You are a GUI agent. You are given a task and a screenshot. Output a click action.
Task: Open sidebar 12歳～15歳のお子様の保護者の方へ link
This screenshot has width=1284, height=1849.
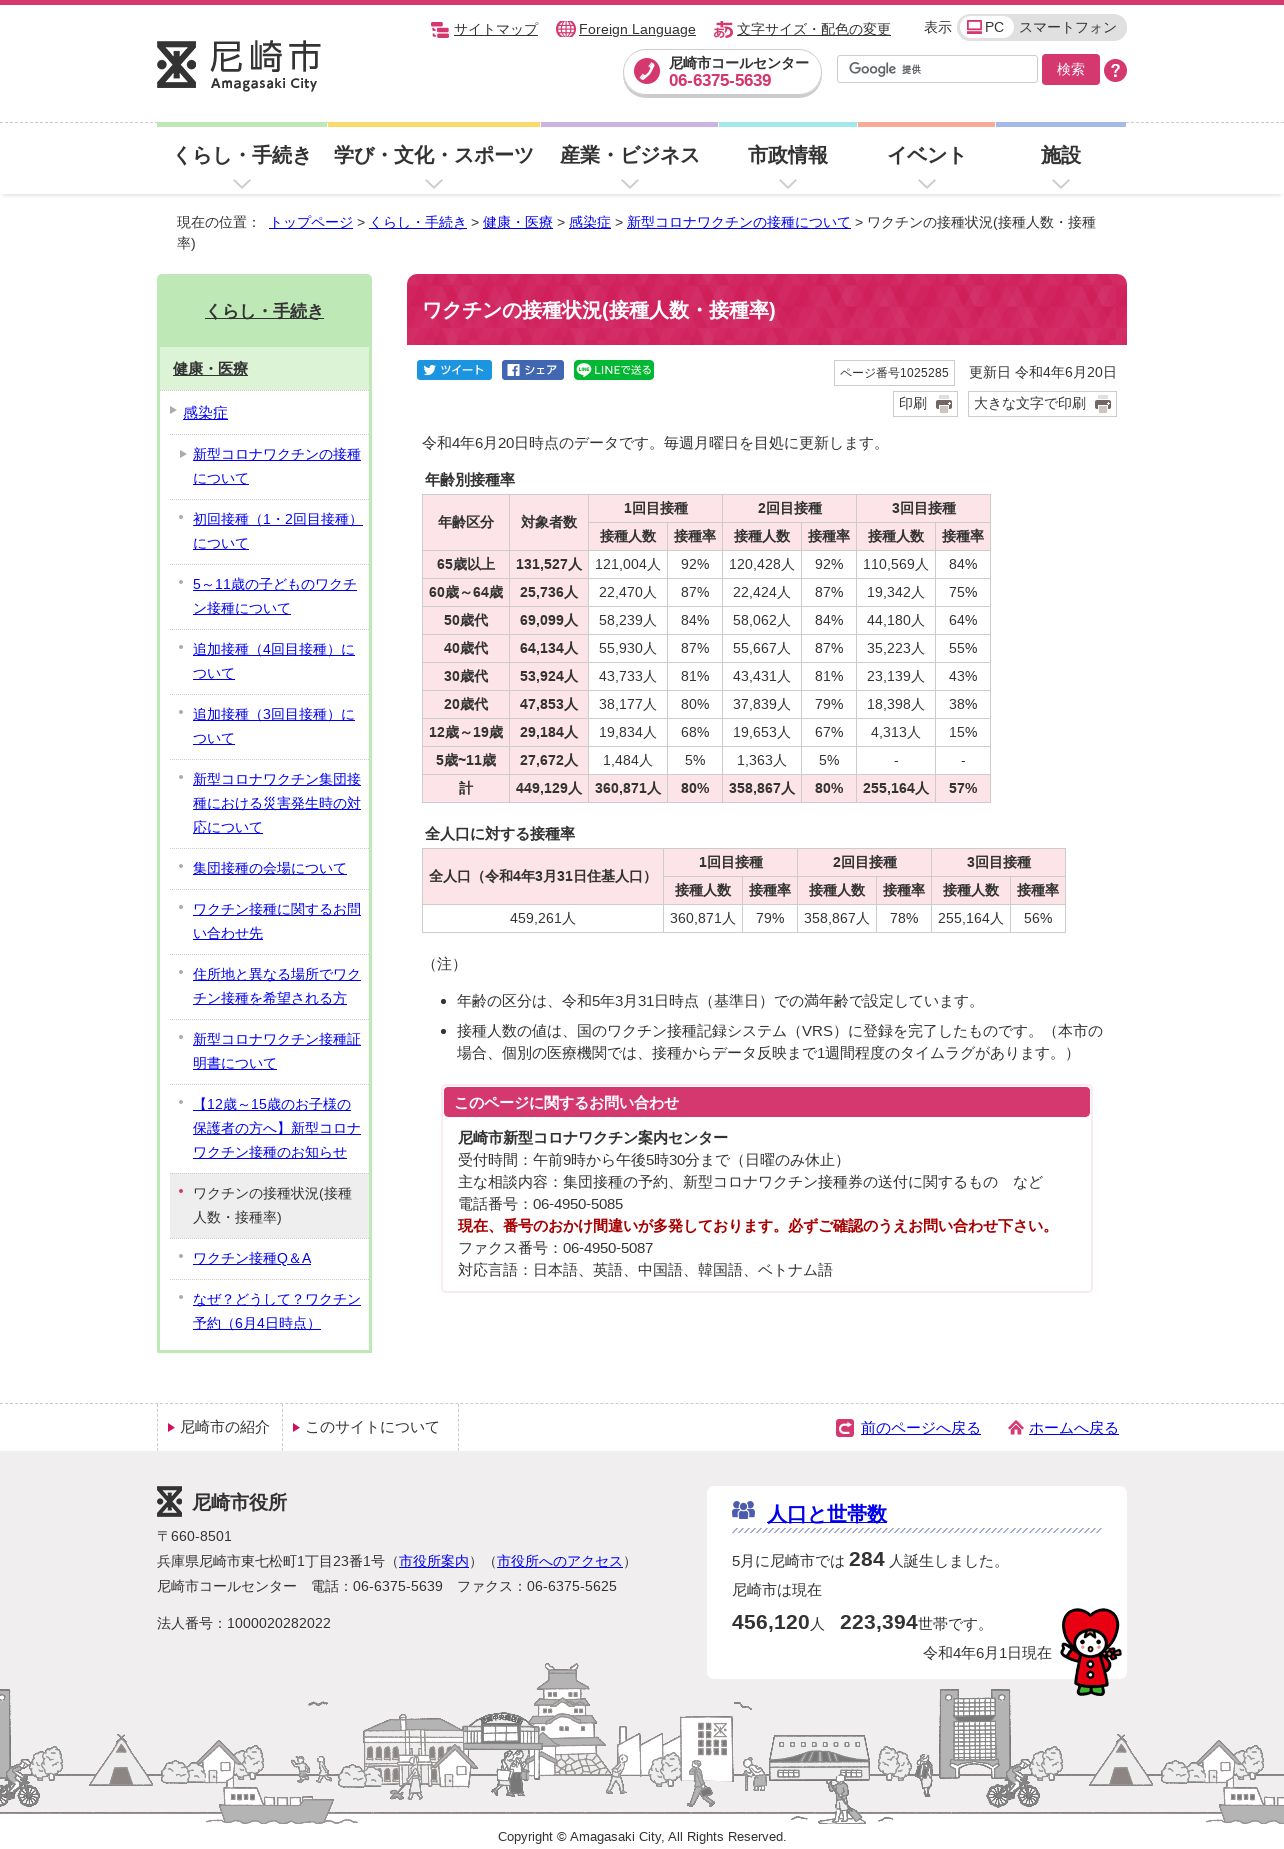pos(277,1128)
